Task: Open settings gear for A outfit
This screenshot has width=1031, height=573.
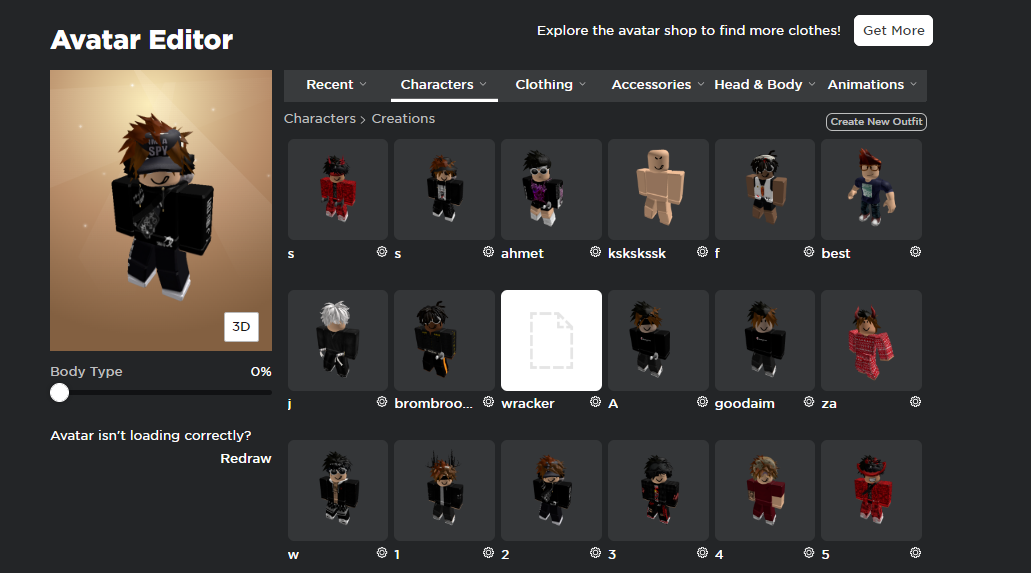Action: coord(702,402)
